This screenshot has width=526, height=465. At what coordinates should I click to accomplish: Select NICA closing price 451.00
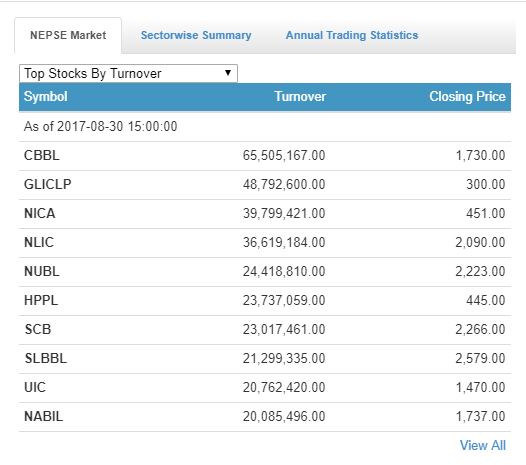tap(486, 213)
